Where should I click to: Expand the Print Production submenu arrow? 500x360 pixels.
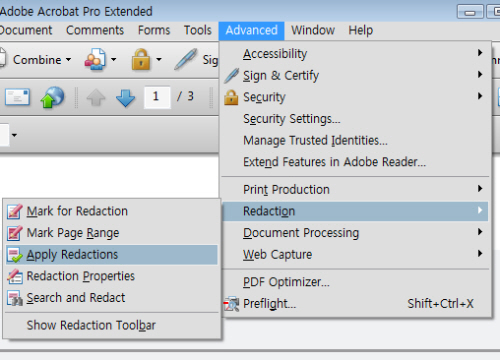[480, 189]
